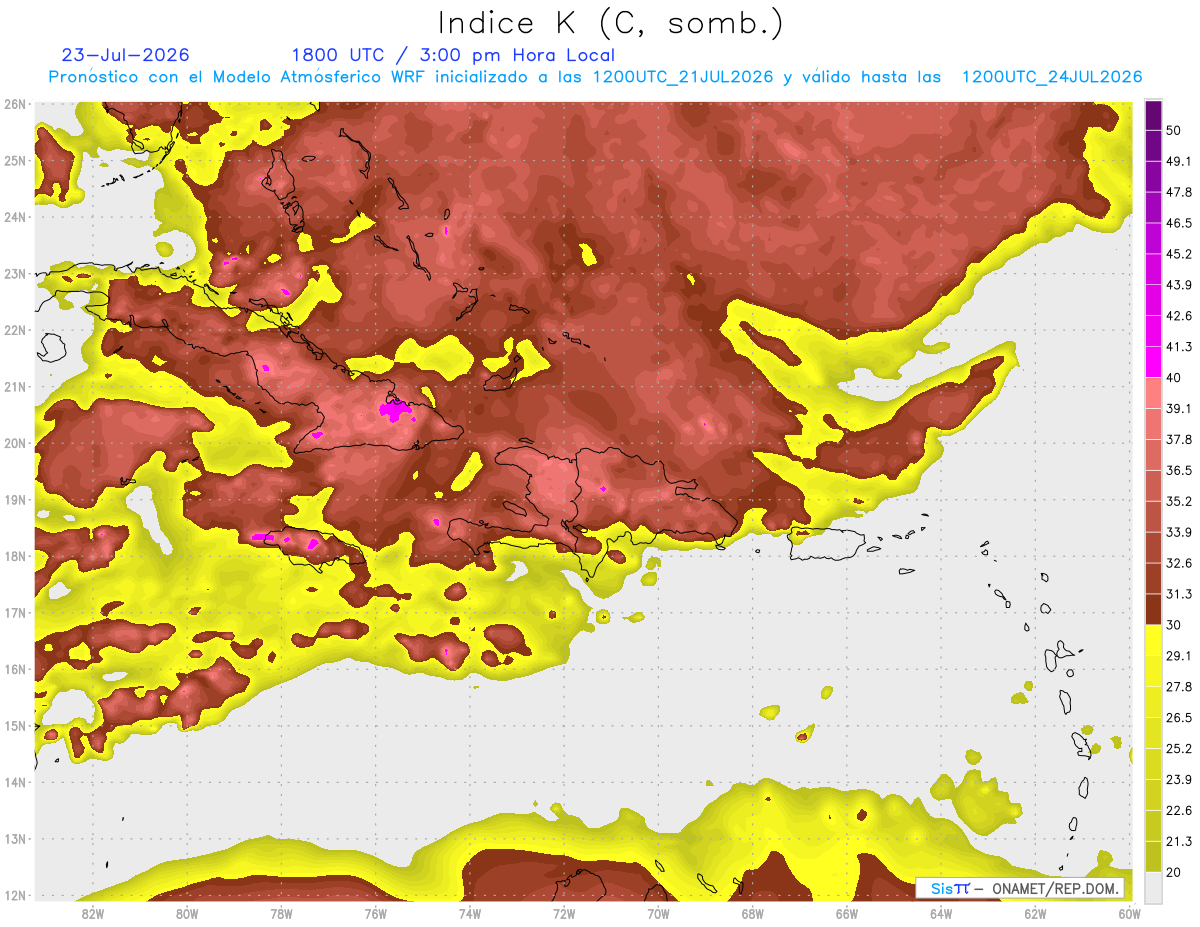Click the color bar value "20"

[x=1173, y=872]
